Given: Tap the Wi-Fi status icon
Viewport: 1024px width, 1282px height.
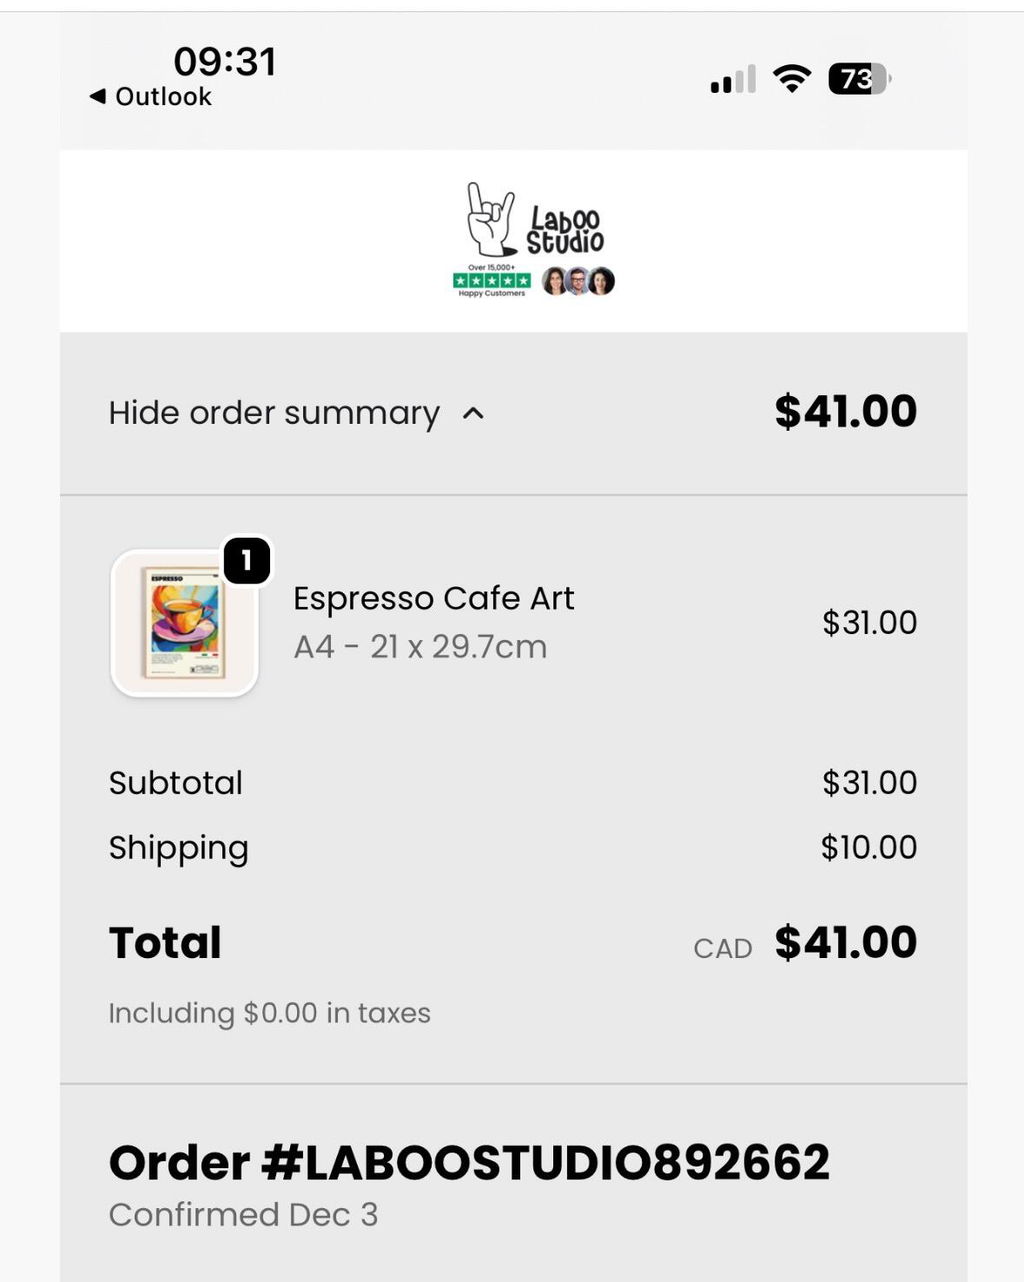Looking at the screenshot, I should 792,79.
